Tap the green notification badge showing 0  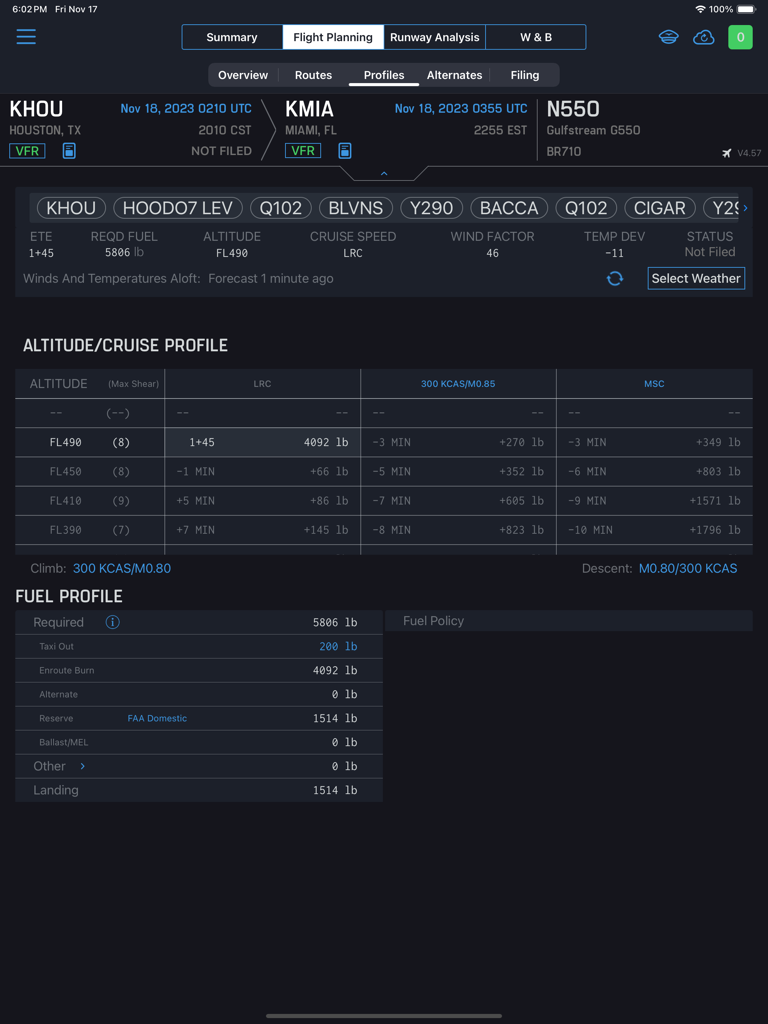click(x=741, y=37)
